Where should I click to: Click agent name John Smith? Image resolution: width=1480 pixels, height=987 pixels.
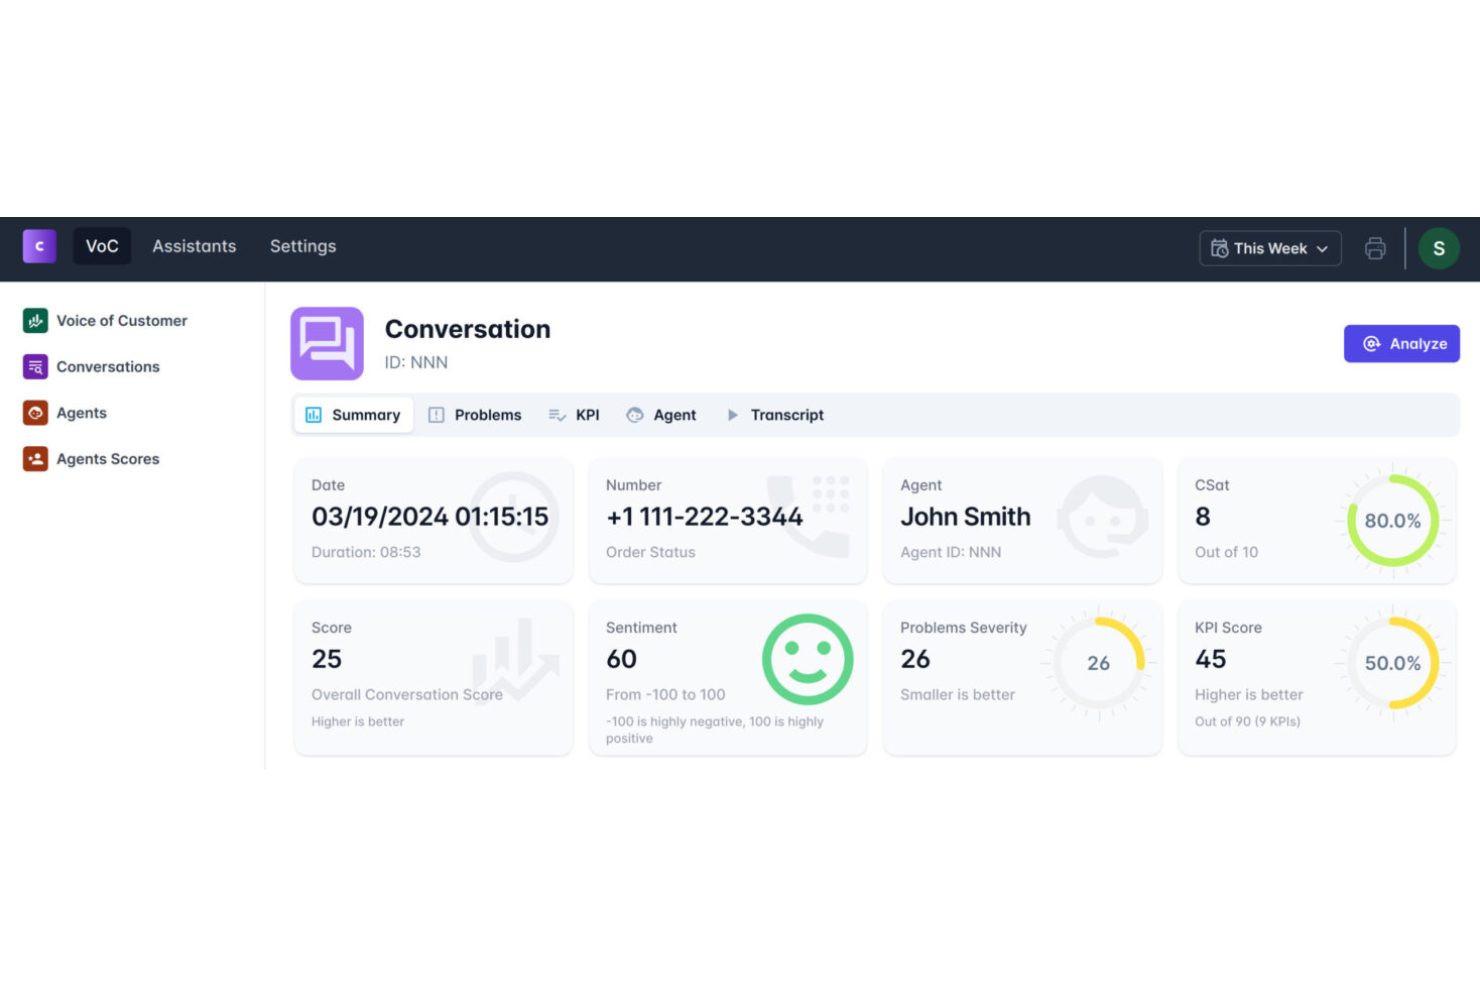[965, 516]
